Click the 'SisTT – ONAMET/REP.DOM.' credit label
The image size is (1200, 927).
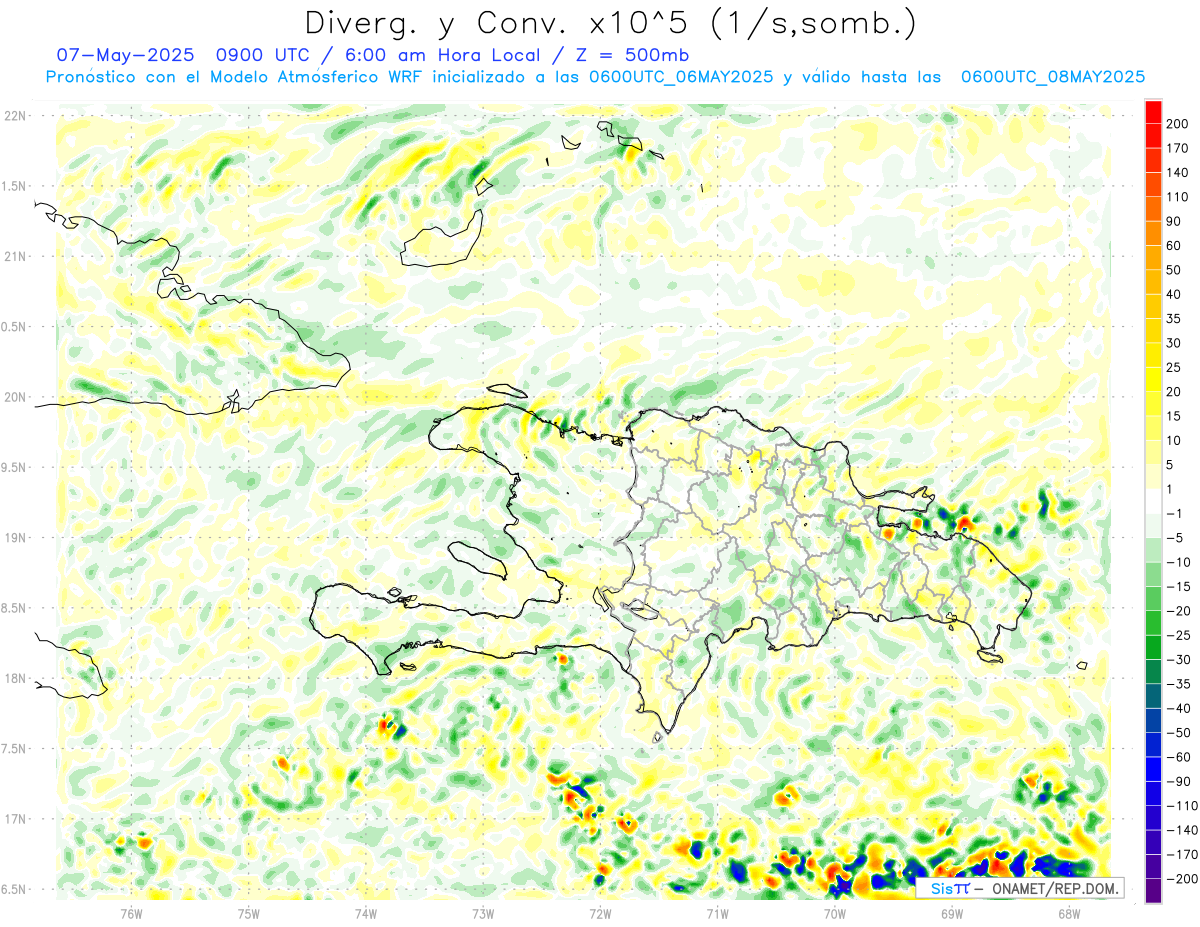pos(1019,888)
